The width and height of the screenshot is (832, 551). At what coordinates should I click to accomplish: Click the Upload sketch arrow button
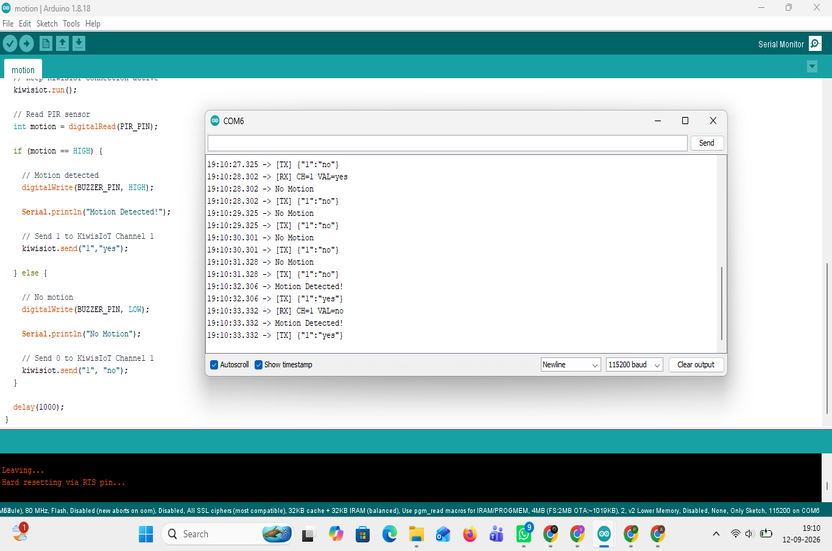[x=27, y=43]
